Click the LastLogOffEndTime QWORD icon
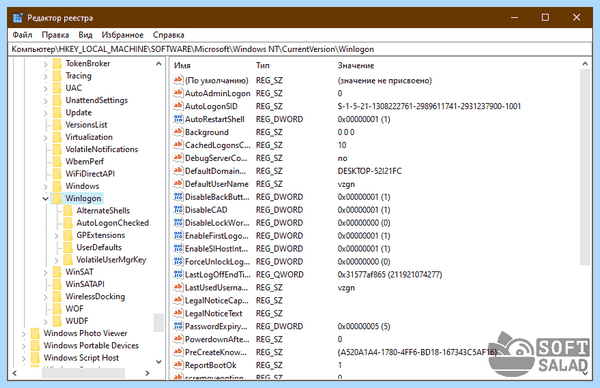600x388 pixels. click(x=178, y=274)
